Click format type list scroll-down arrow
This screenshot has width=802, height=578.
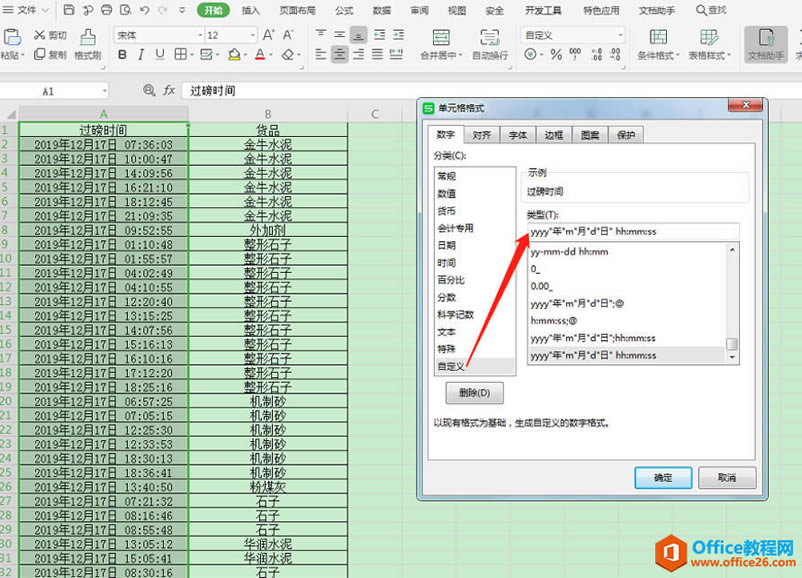tap(732, 357)
